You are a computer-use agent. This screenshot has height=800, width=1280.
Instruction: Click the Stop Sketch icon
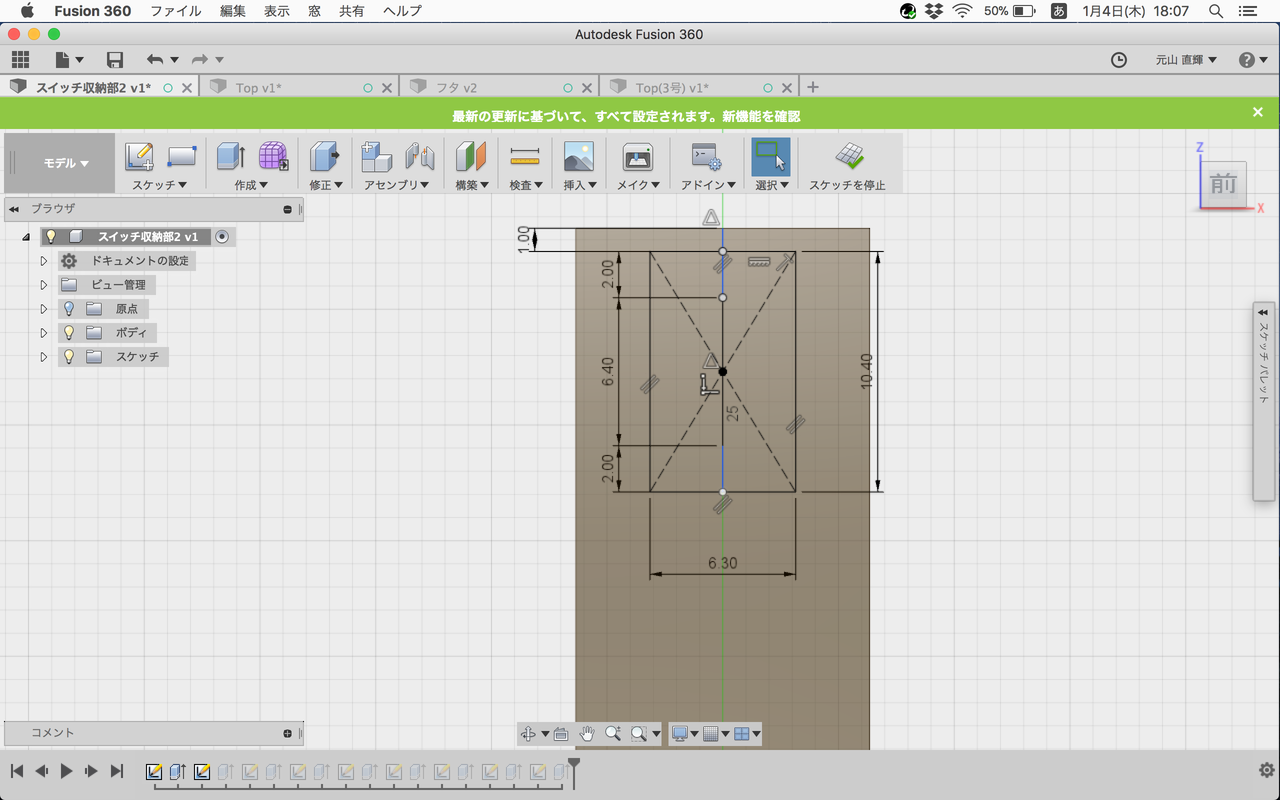tap(850, 157)
